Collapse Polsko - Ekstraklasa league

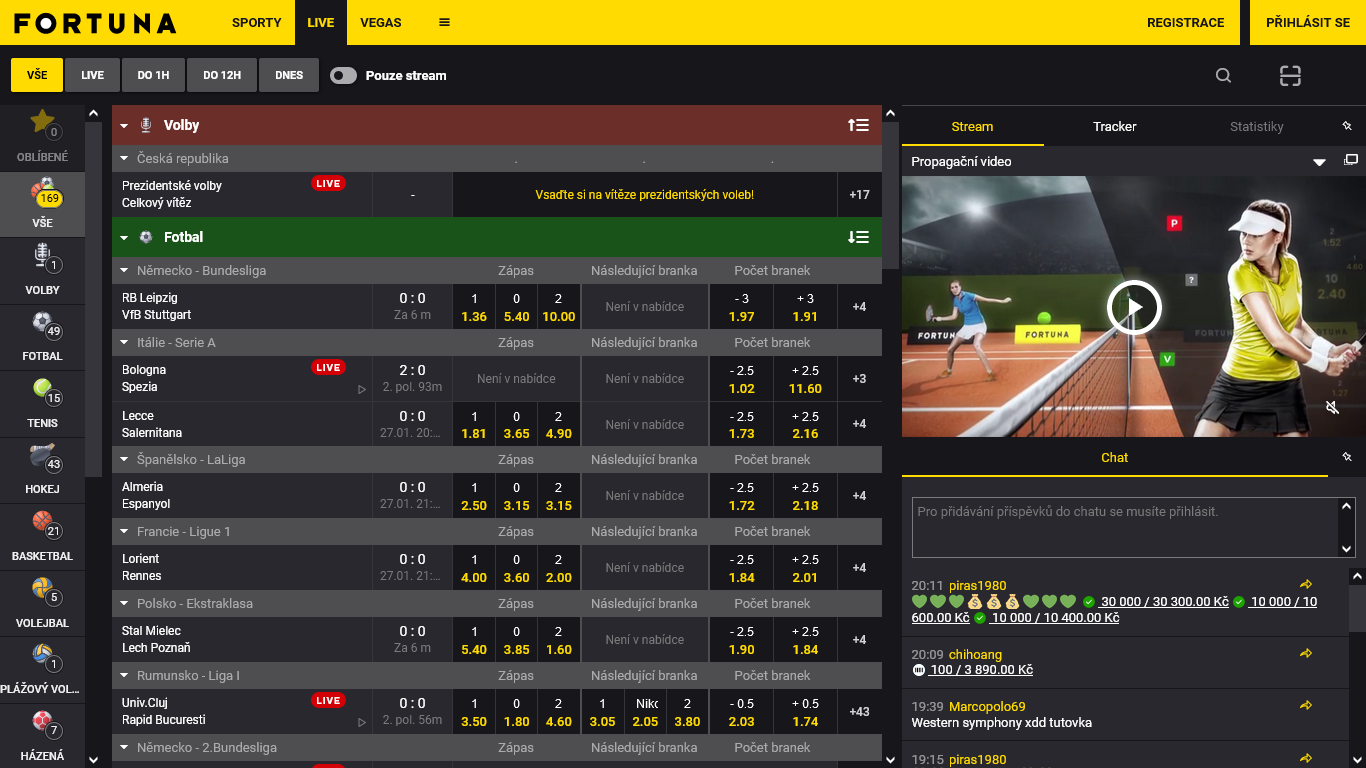(x=125, y=604)
